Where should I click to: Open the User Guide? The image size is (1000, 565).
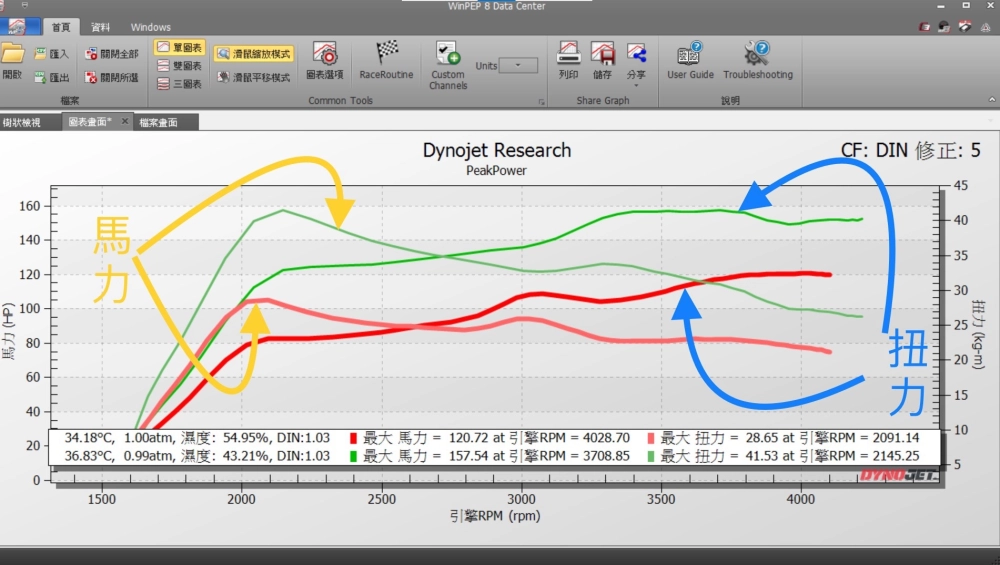[x=690, y=58]
